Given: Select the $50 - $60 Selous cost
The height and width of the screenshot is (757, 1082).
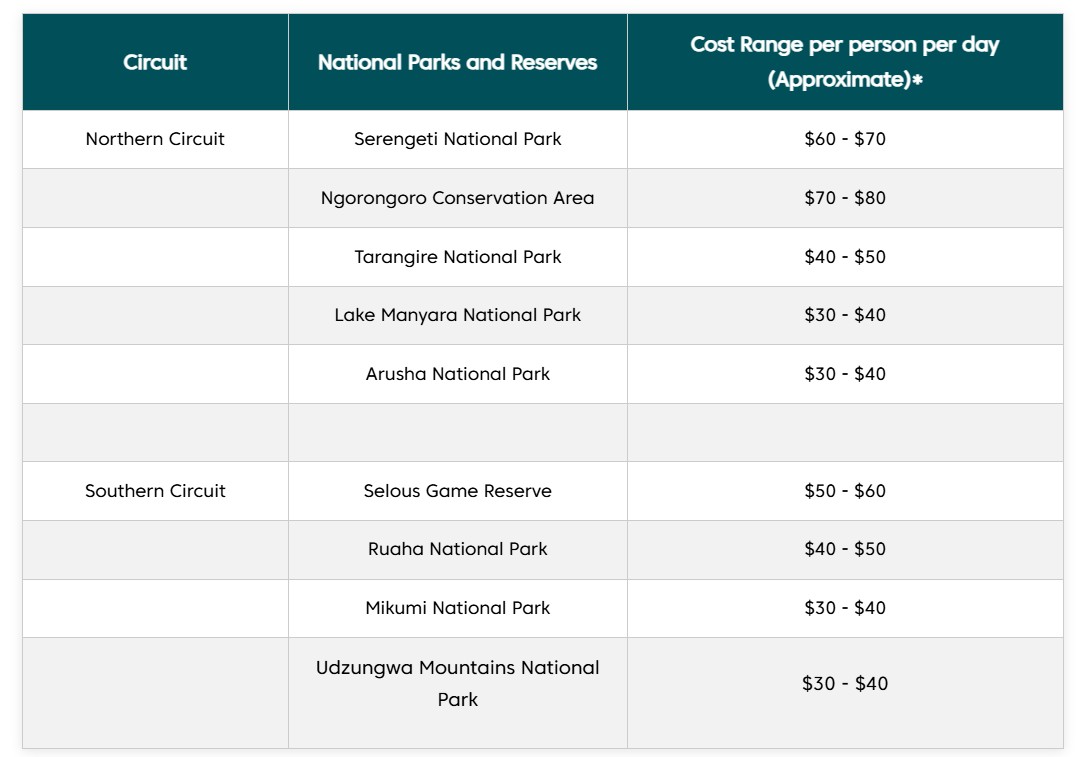Looking at the screenshot, I should click(845, 491).
